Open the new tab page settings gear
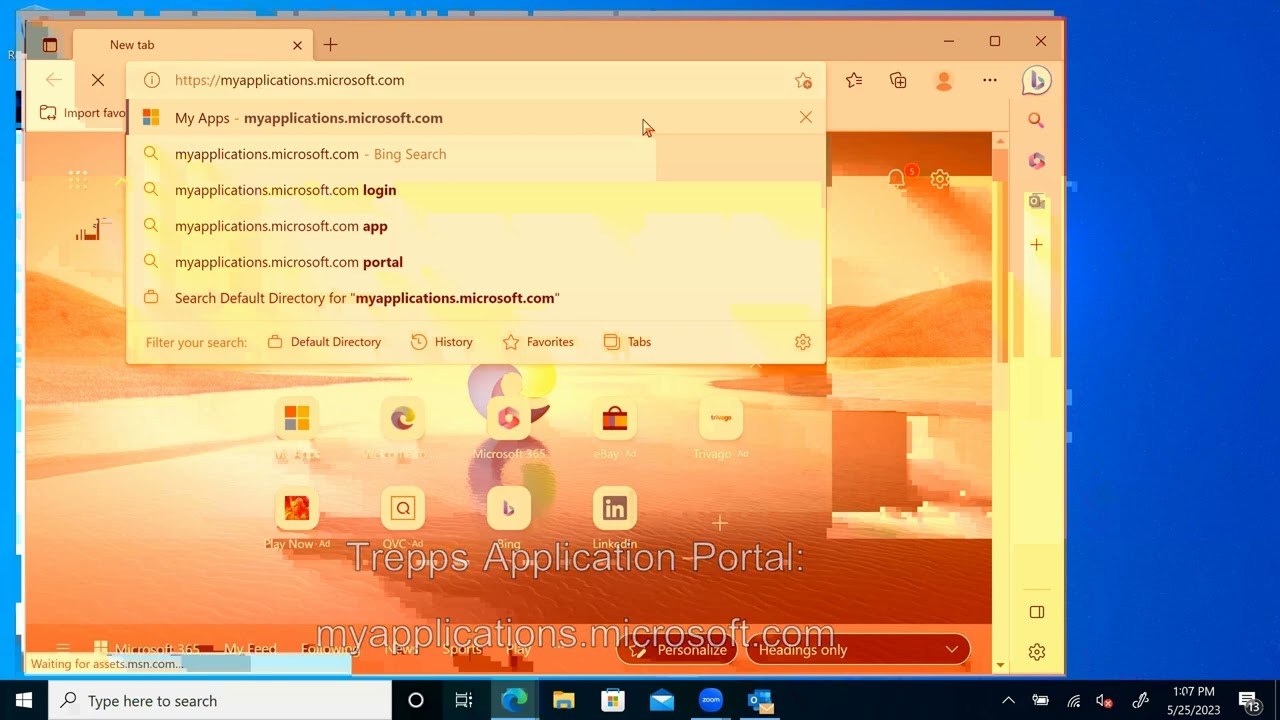This screenshot has height=720, width=1280. coord(940,179)
